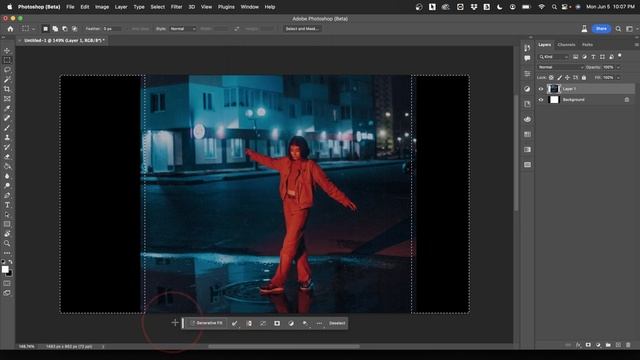The image size is (640, 360).
Task: Click the Share button
Action: (x=601, y=29)
